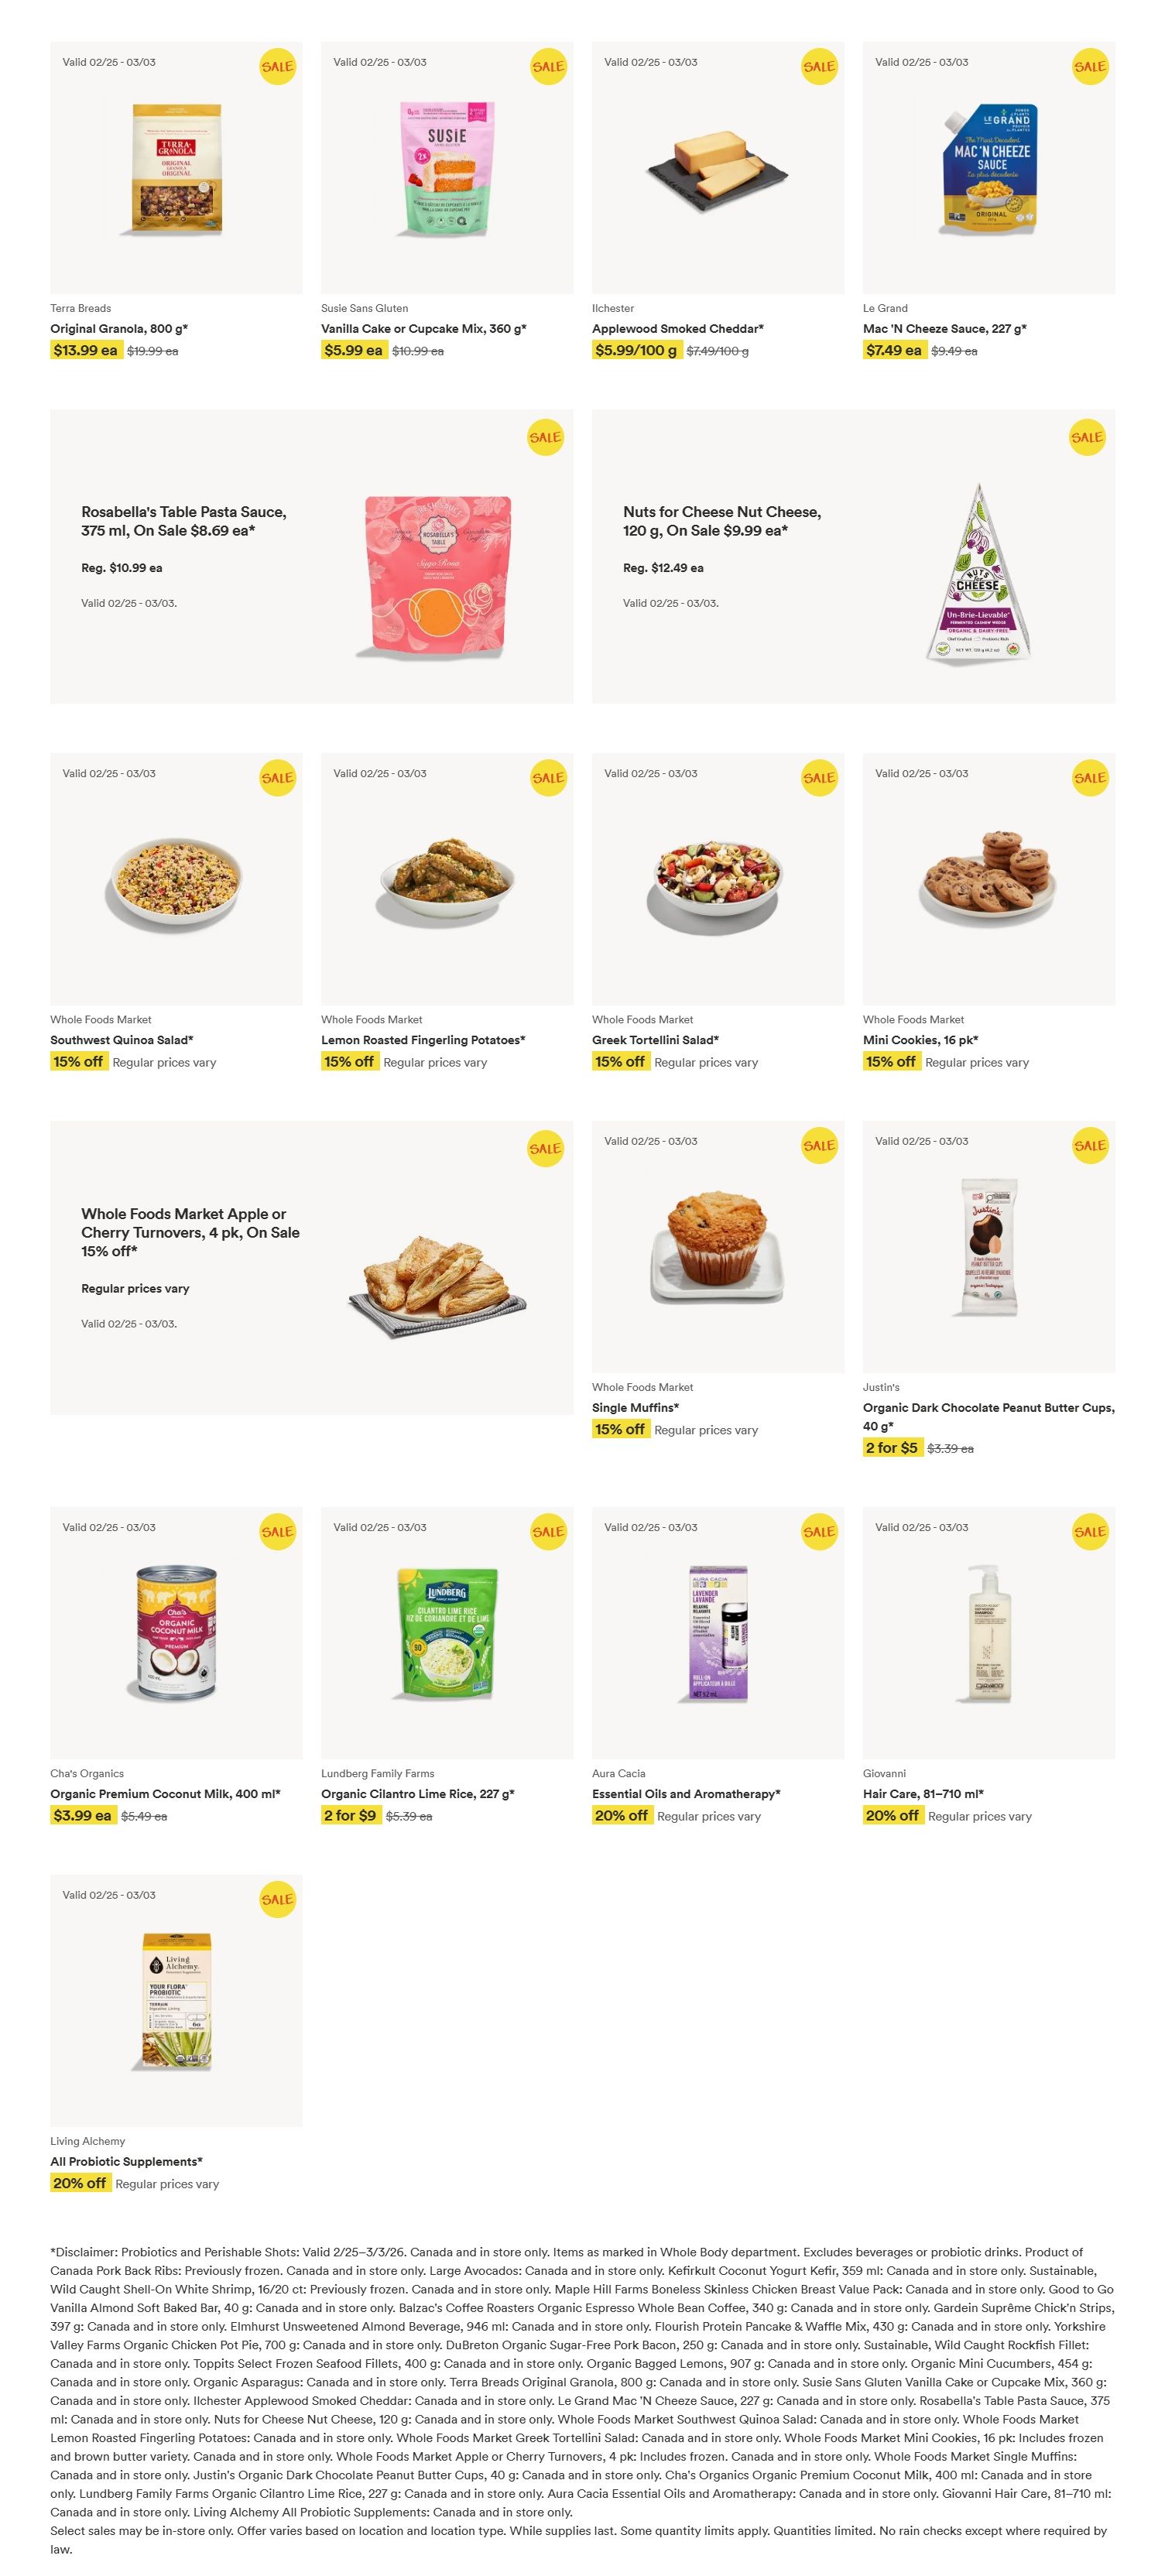Click the SALE badge on Nuts for Cheese

point(1086,437)
